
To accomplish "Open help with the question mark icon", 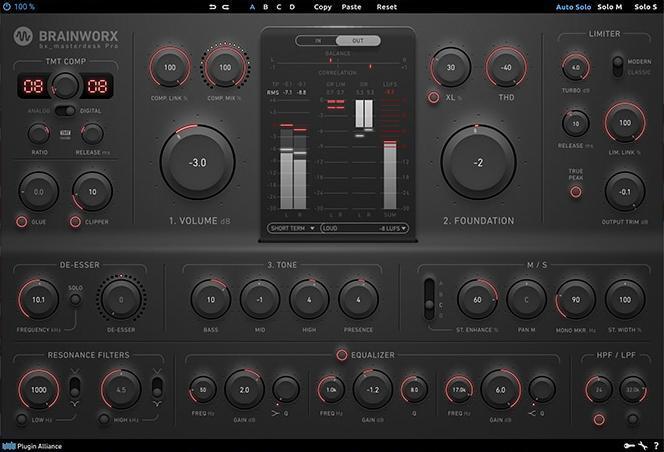I will pyautogui.click(x=657, y=445).
